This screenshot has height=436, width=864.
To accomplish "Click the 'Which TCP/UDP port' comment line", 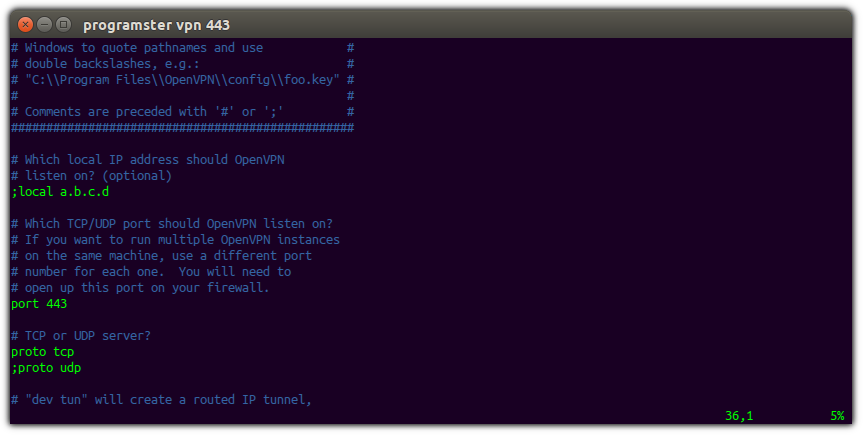I will click(x=172, y=224).
